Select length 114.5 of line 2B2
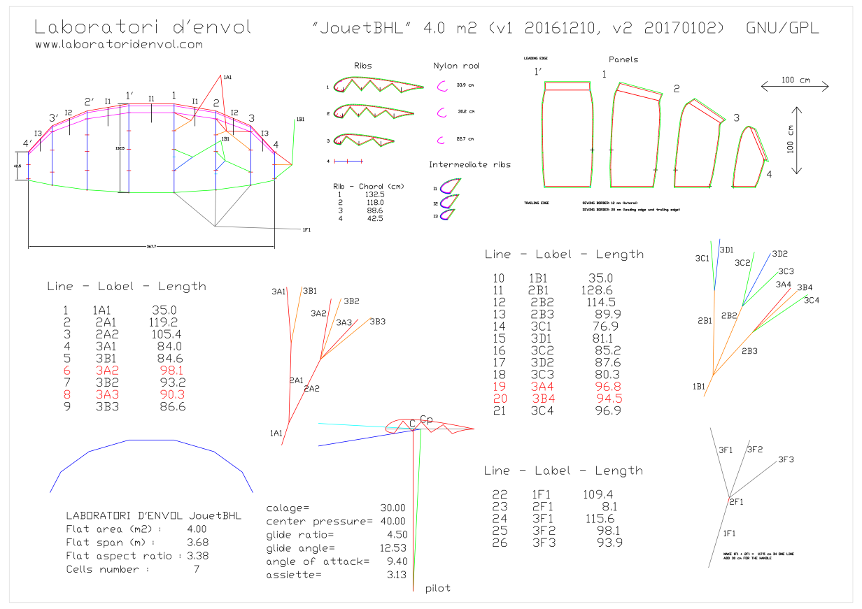Image resolution: width=862 pixels, height=609 pixels. (601, 302)
